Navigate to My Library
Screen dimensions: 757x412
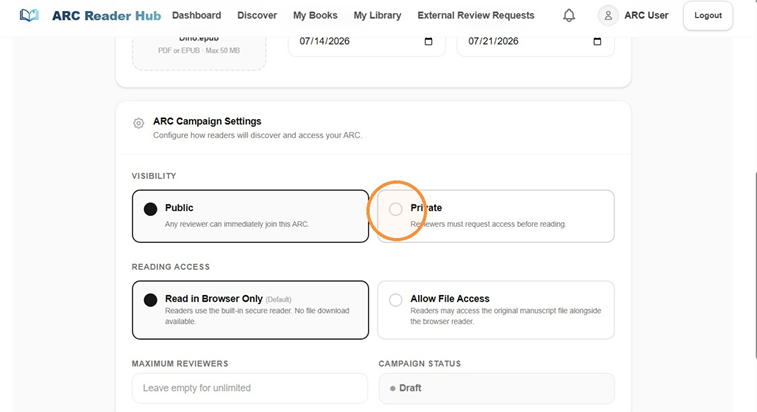pyautogui.click(x=377, y=15)
